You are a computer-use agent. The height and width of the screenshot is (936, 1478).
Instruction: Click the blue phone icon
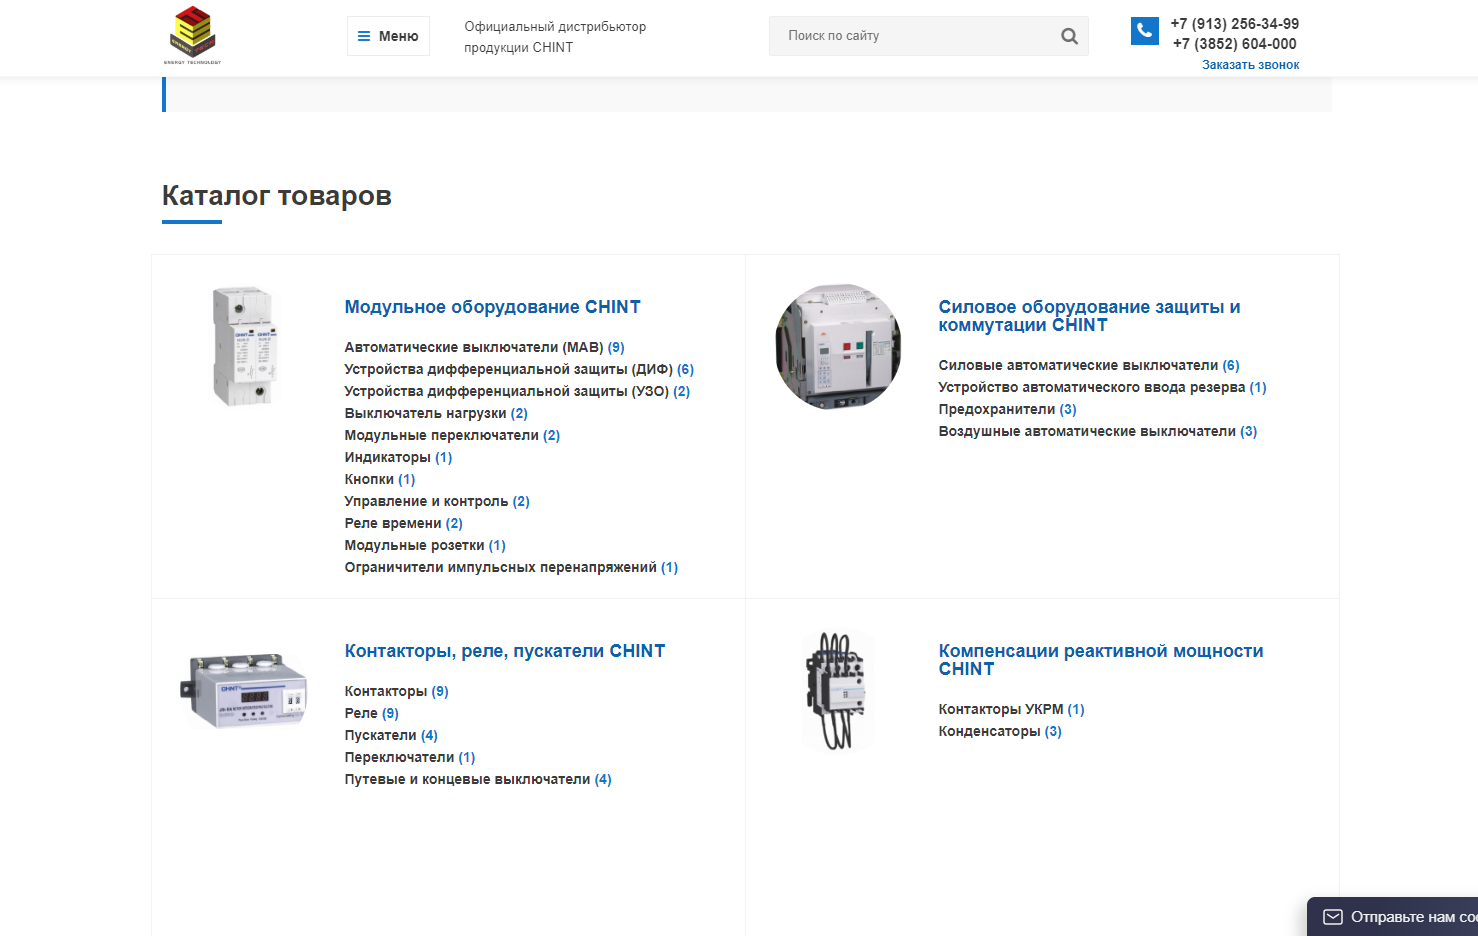pyautogui.click(x=1144, y=31)
